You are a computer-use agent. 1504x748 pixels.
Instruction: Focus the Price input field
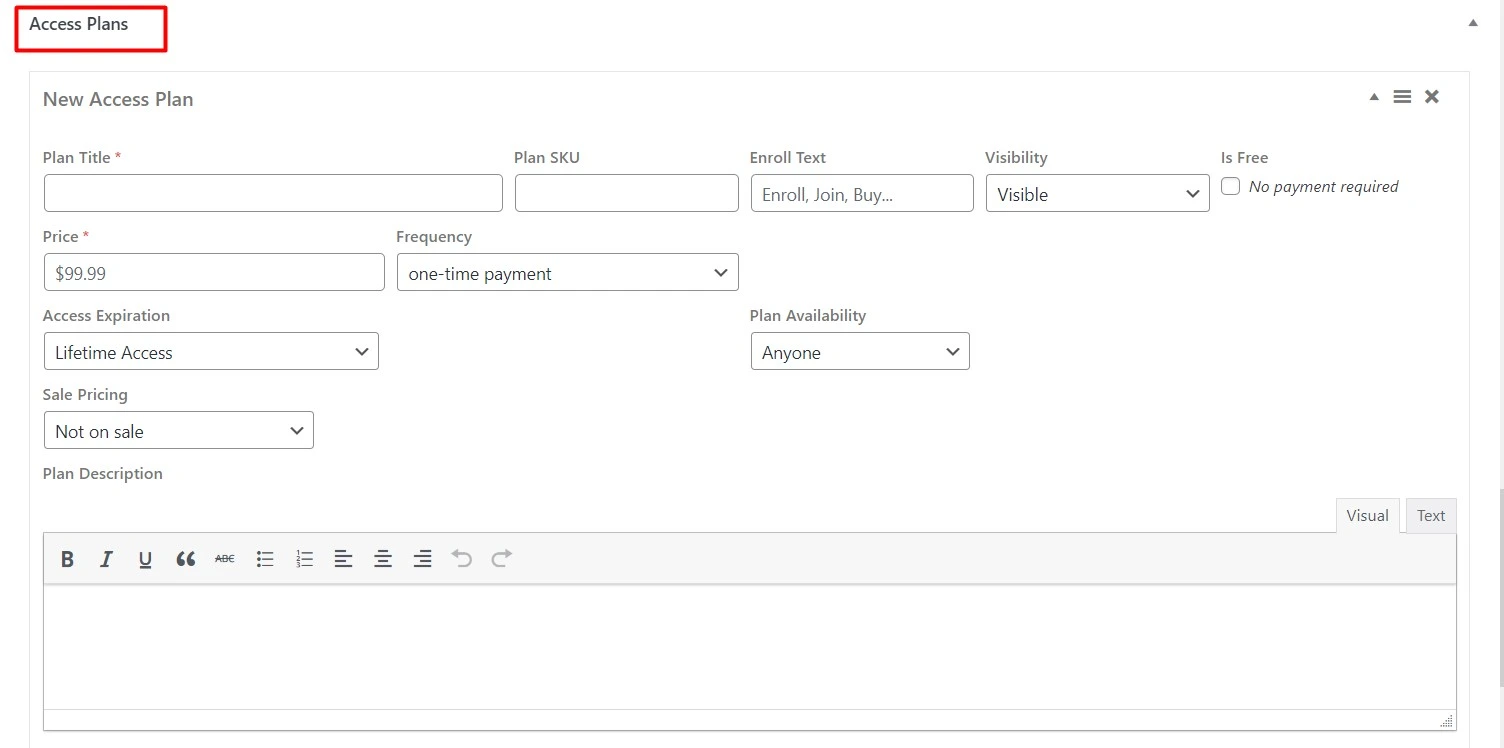[214, 272]
